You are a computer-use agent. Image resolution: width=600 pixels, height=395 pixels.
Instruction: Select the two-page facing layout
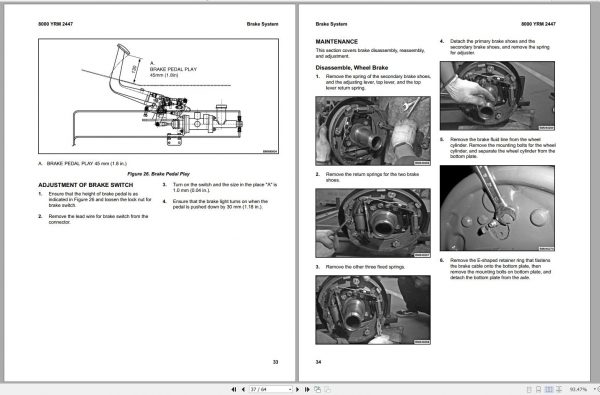coord(549,389)
